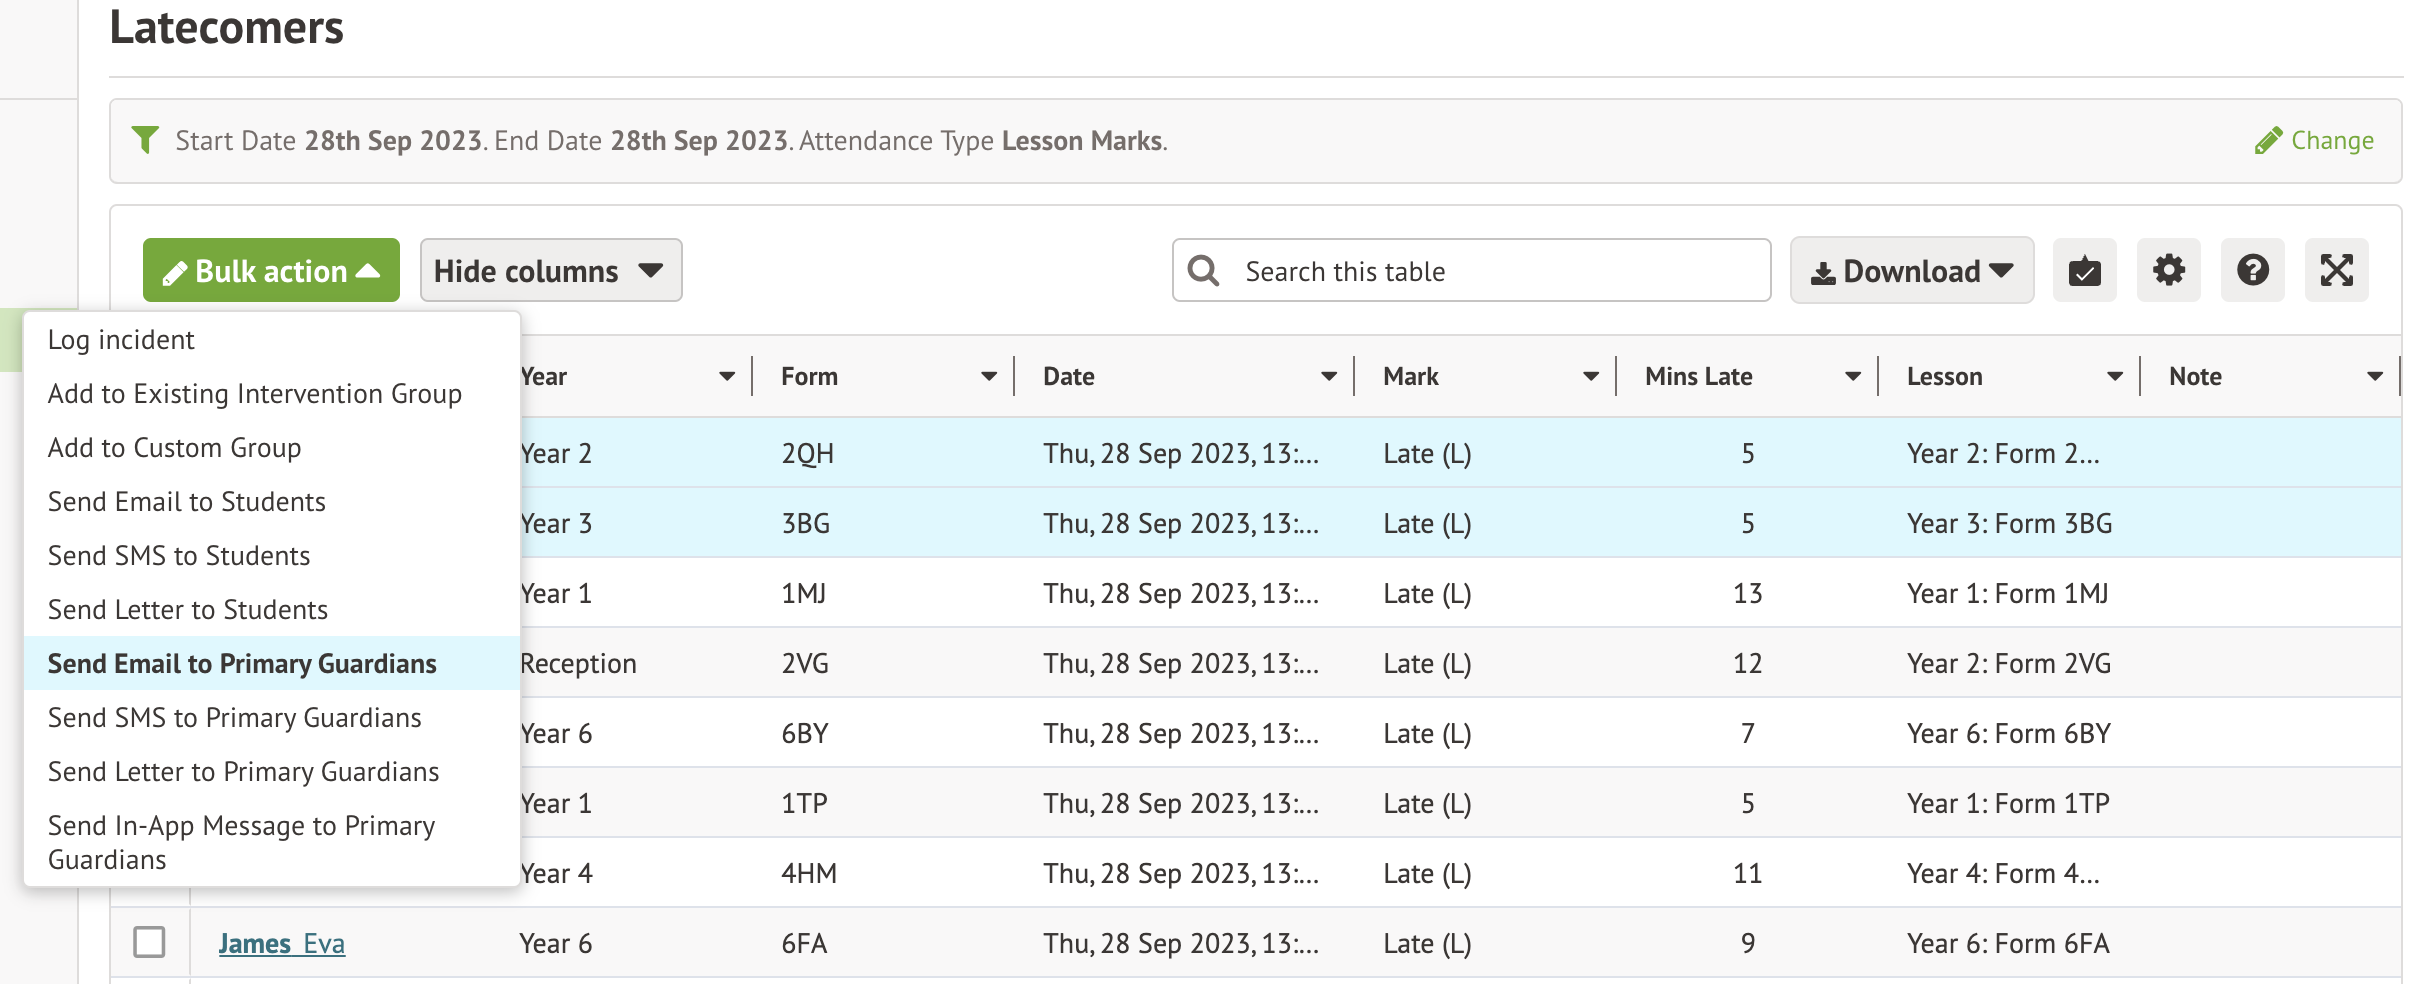Open James Eva student profile link

click(281, 944)
